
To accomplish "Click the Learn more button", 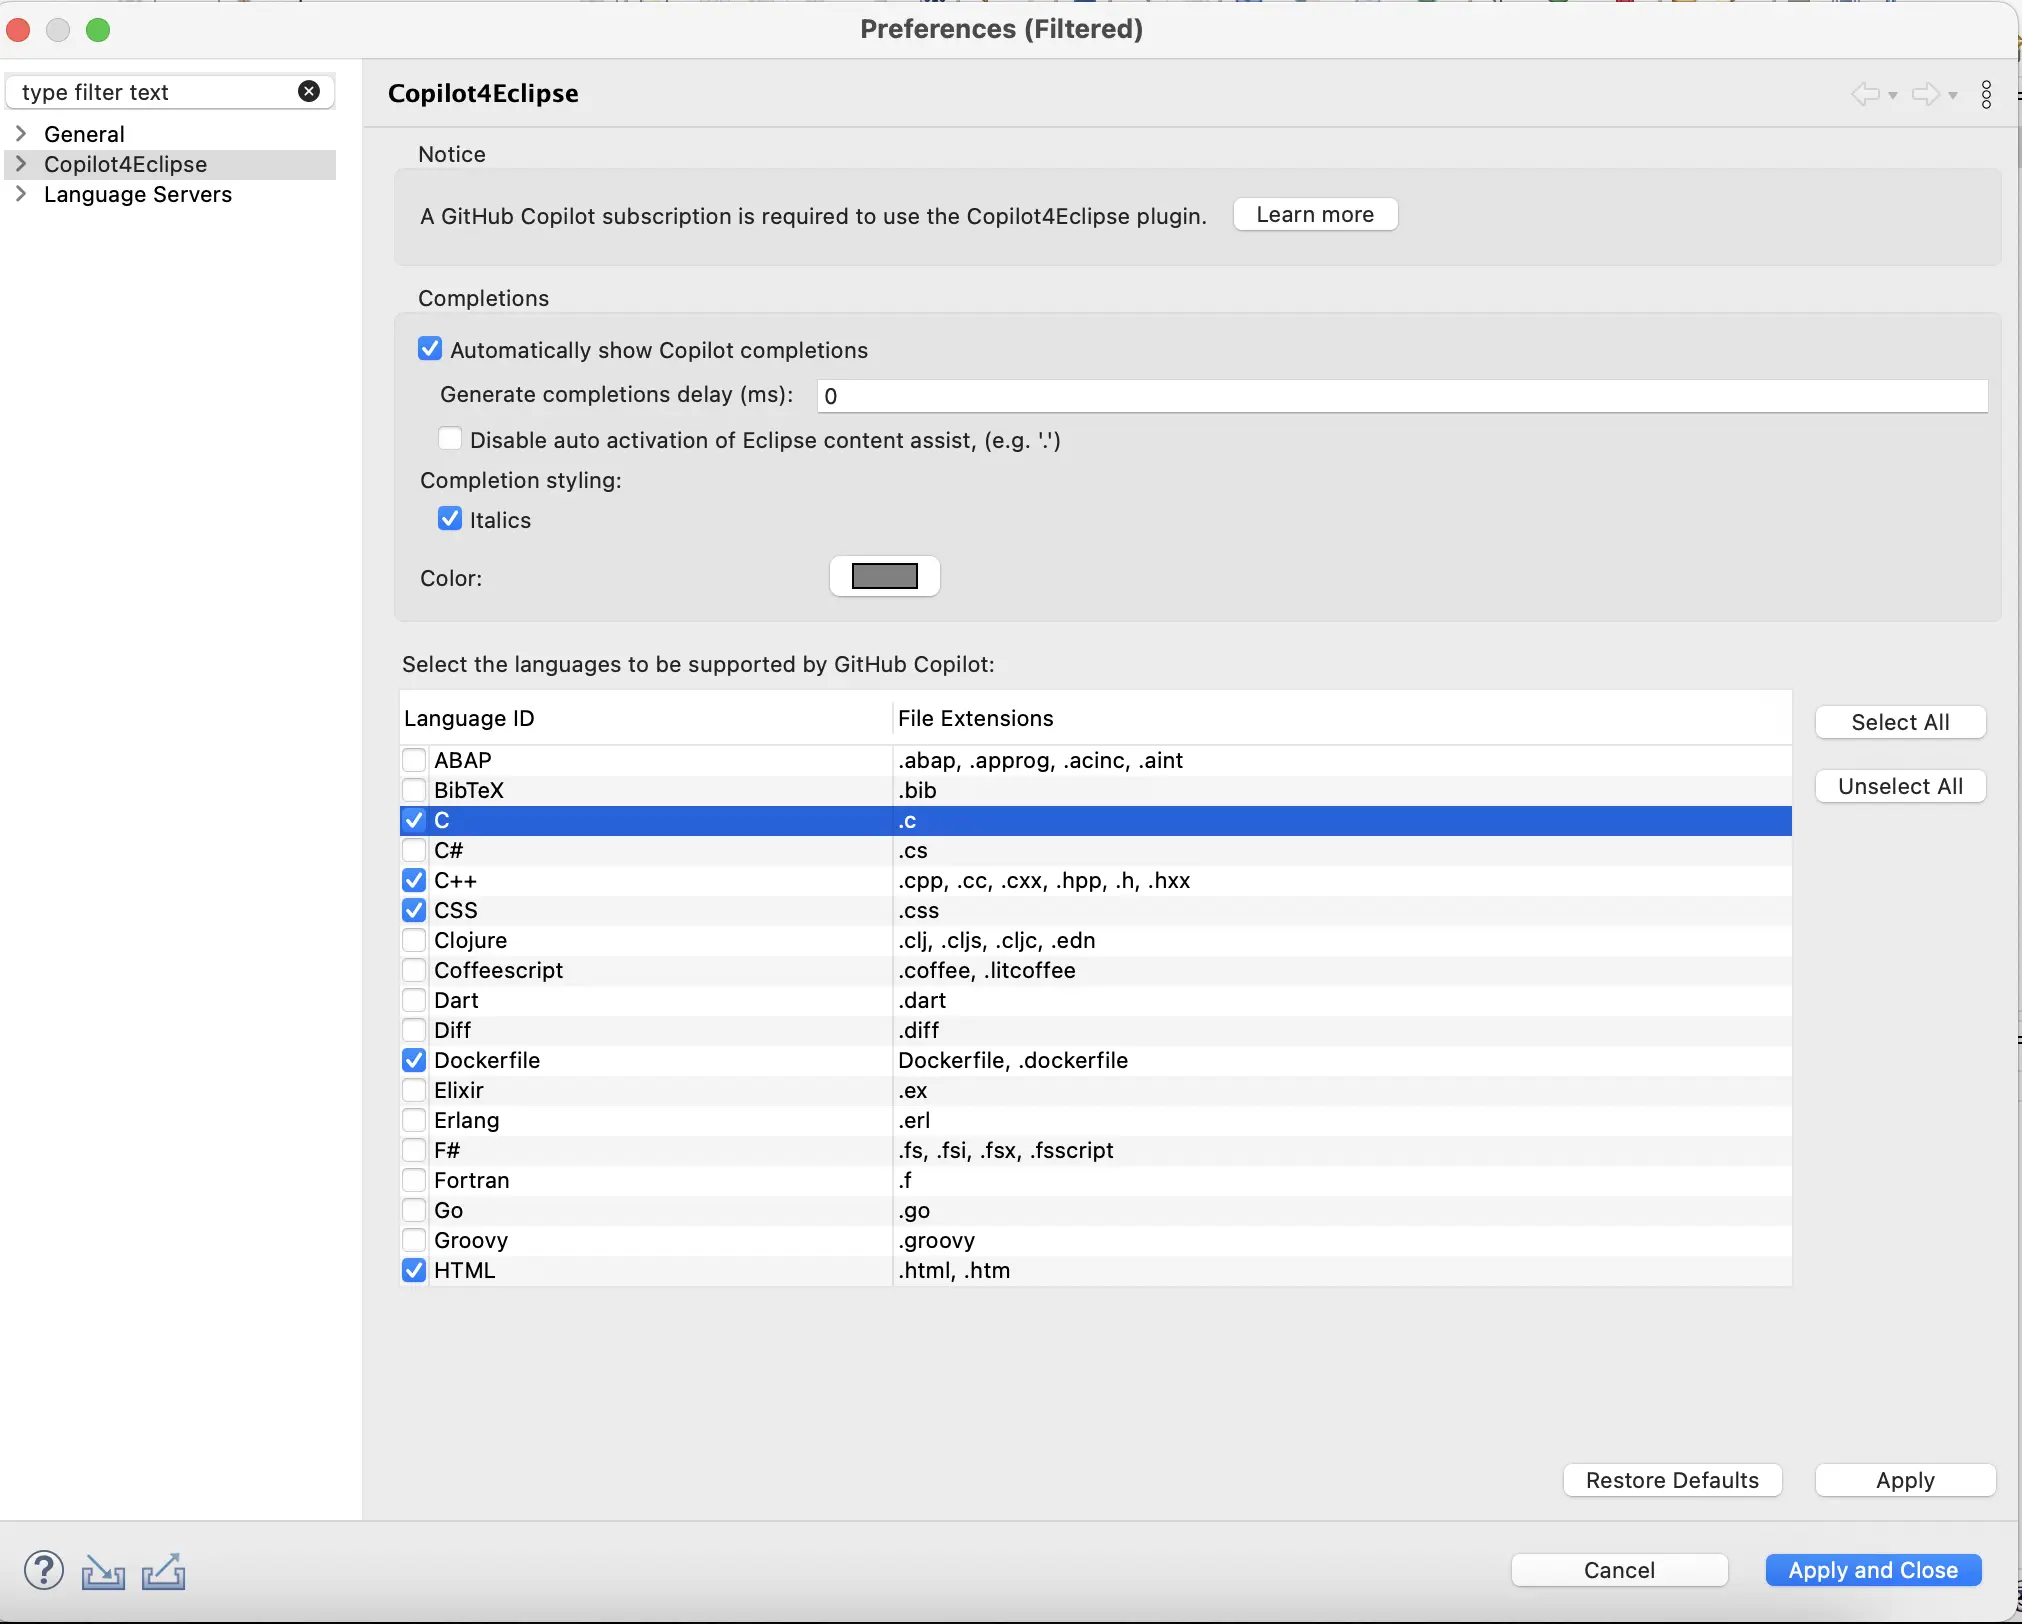I will pyautogui.click(x=1314, y=214).
